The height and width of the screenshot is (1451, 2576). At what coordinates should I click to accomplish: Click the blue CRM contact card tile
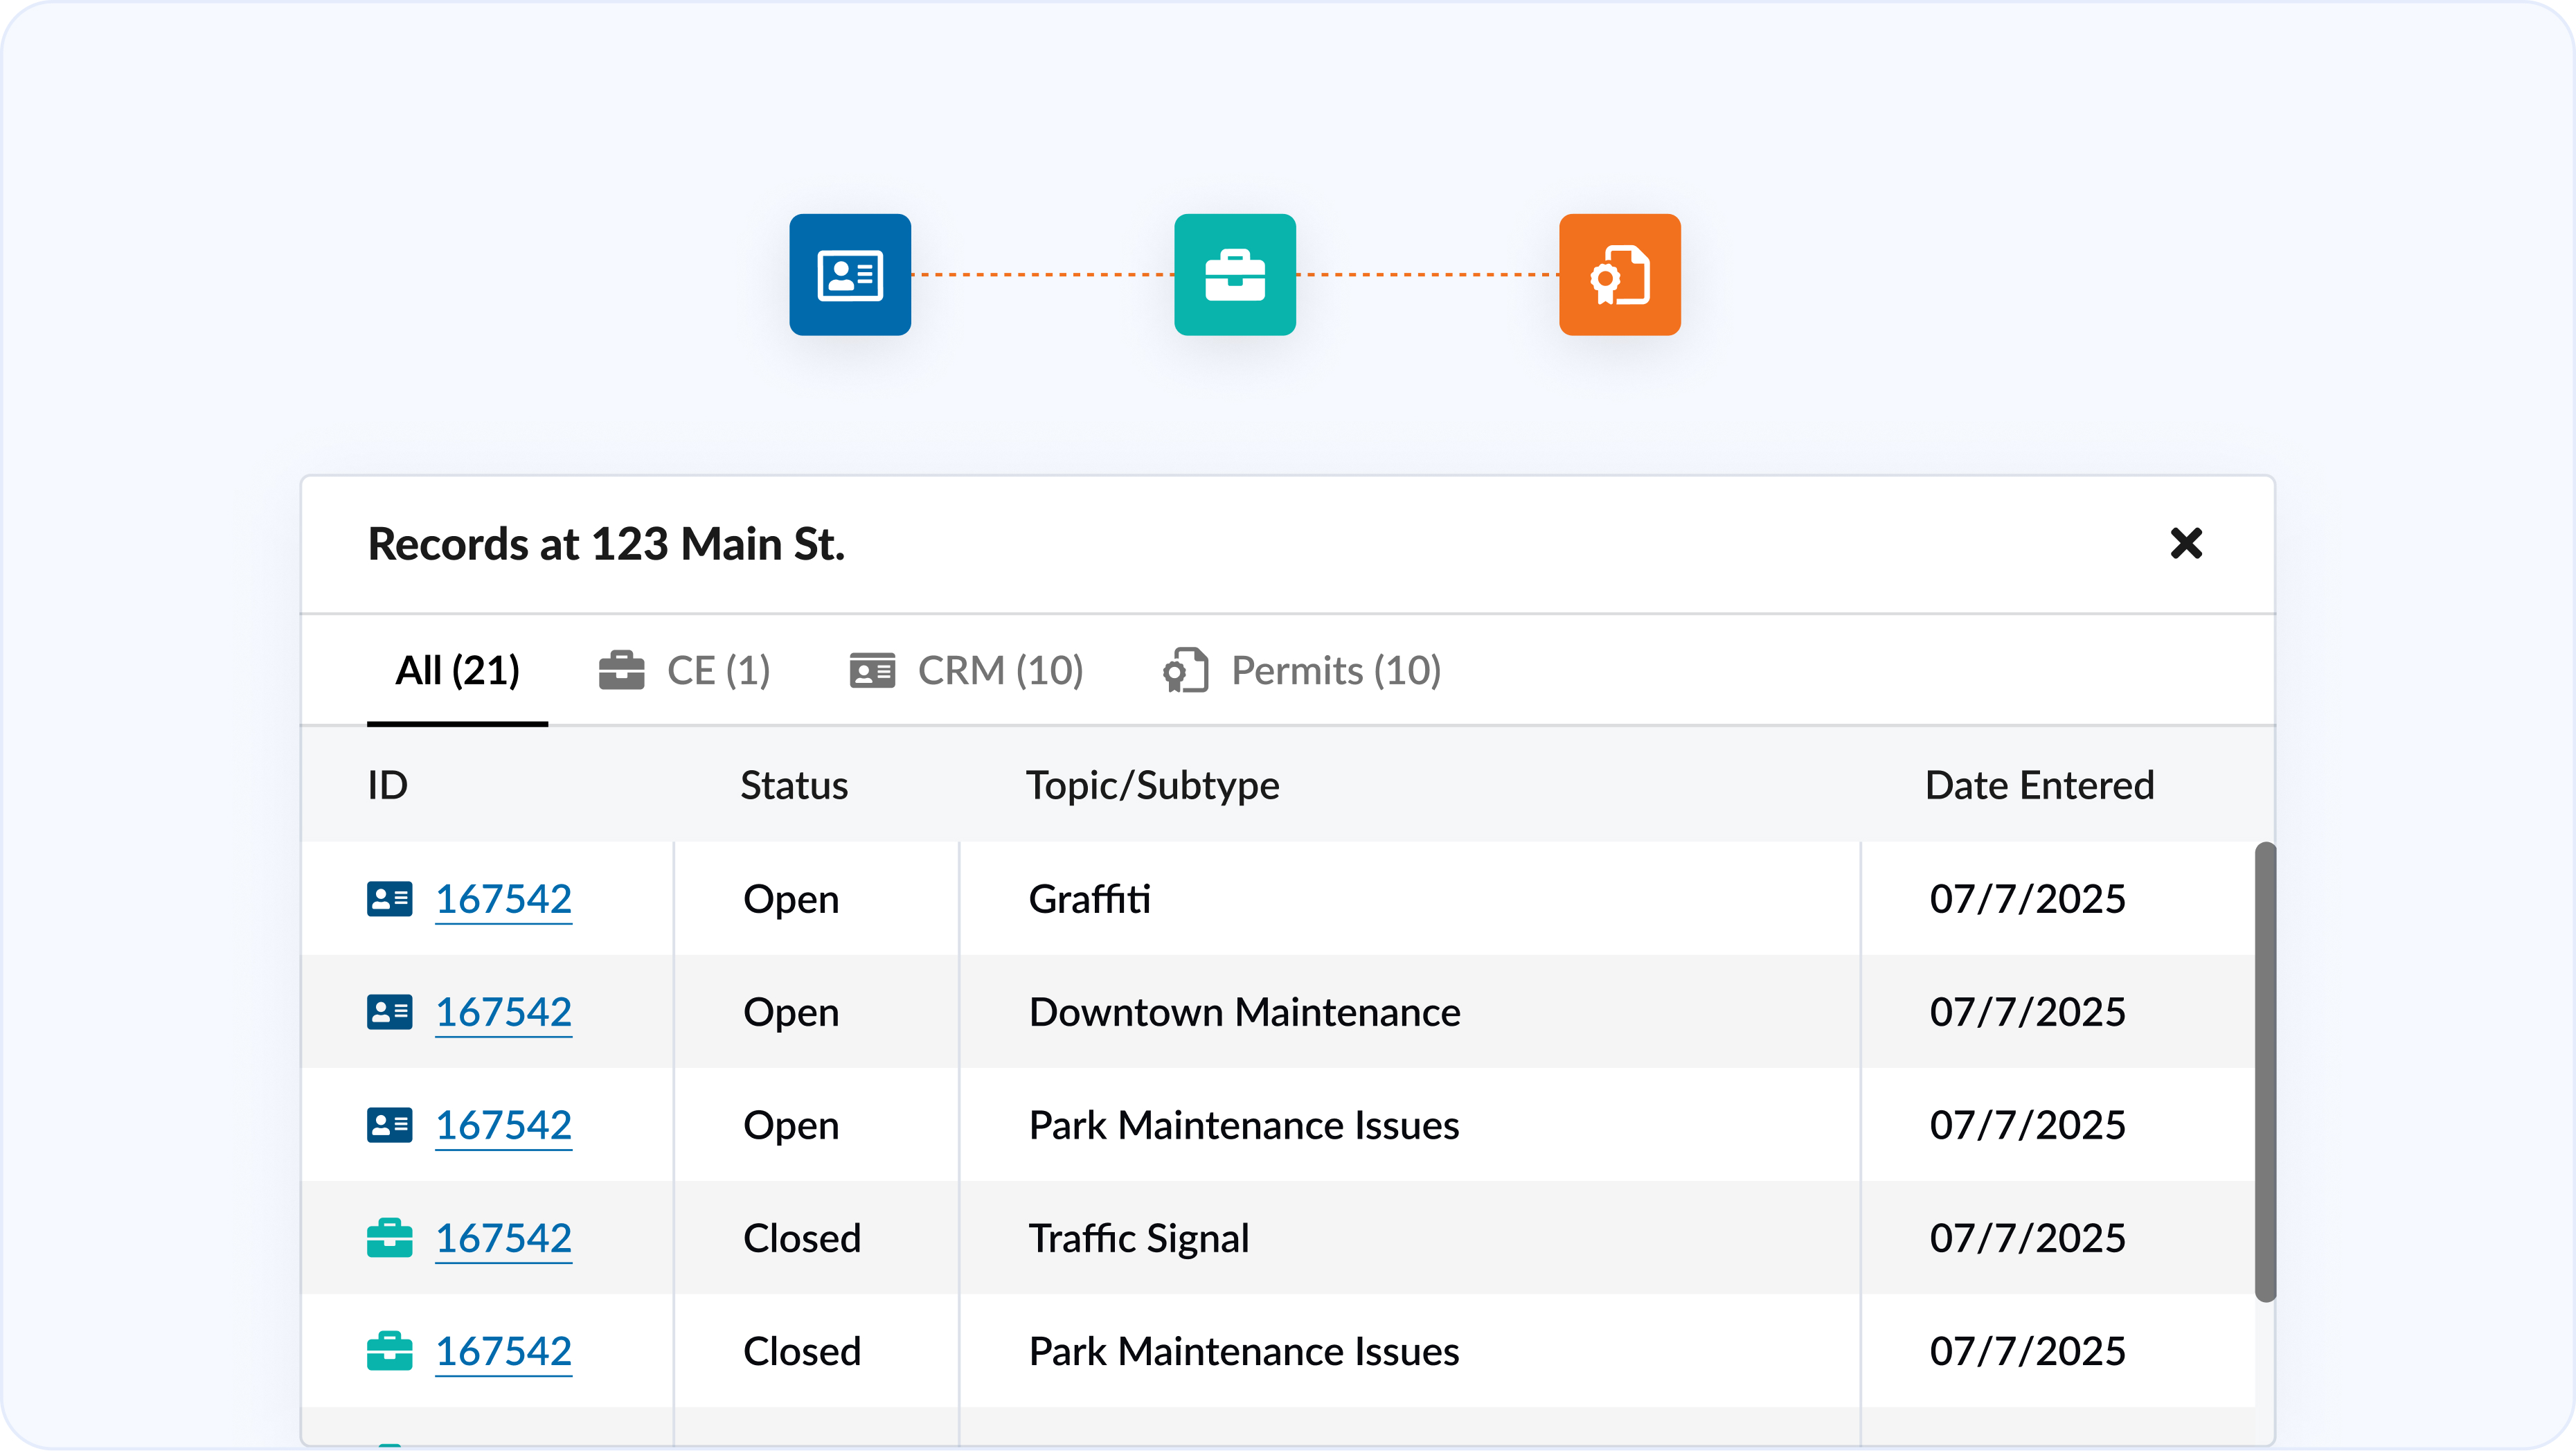(x=849, y=274)
